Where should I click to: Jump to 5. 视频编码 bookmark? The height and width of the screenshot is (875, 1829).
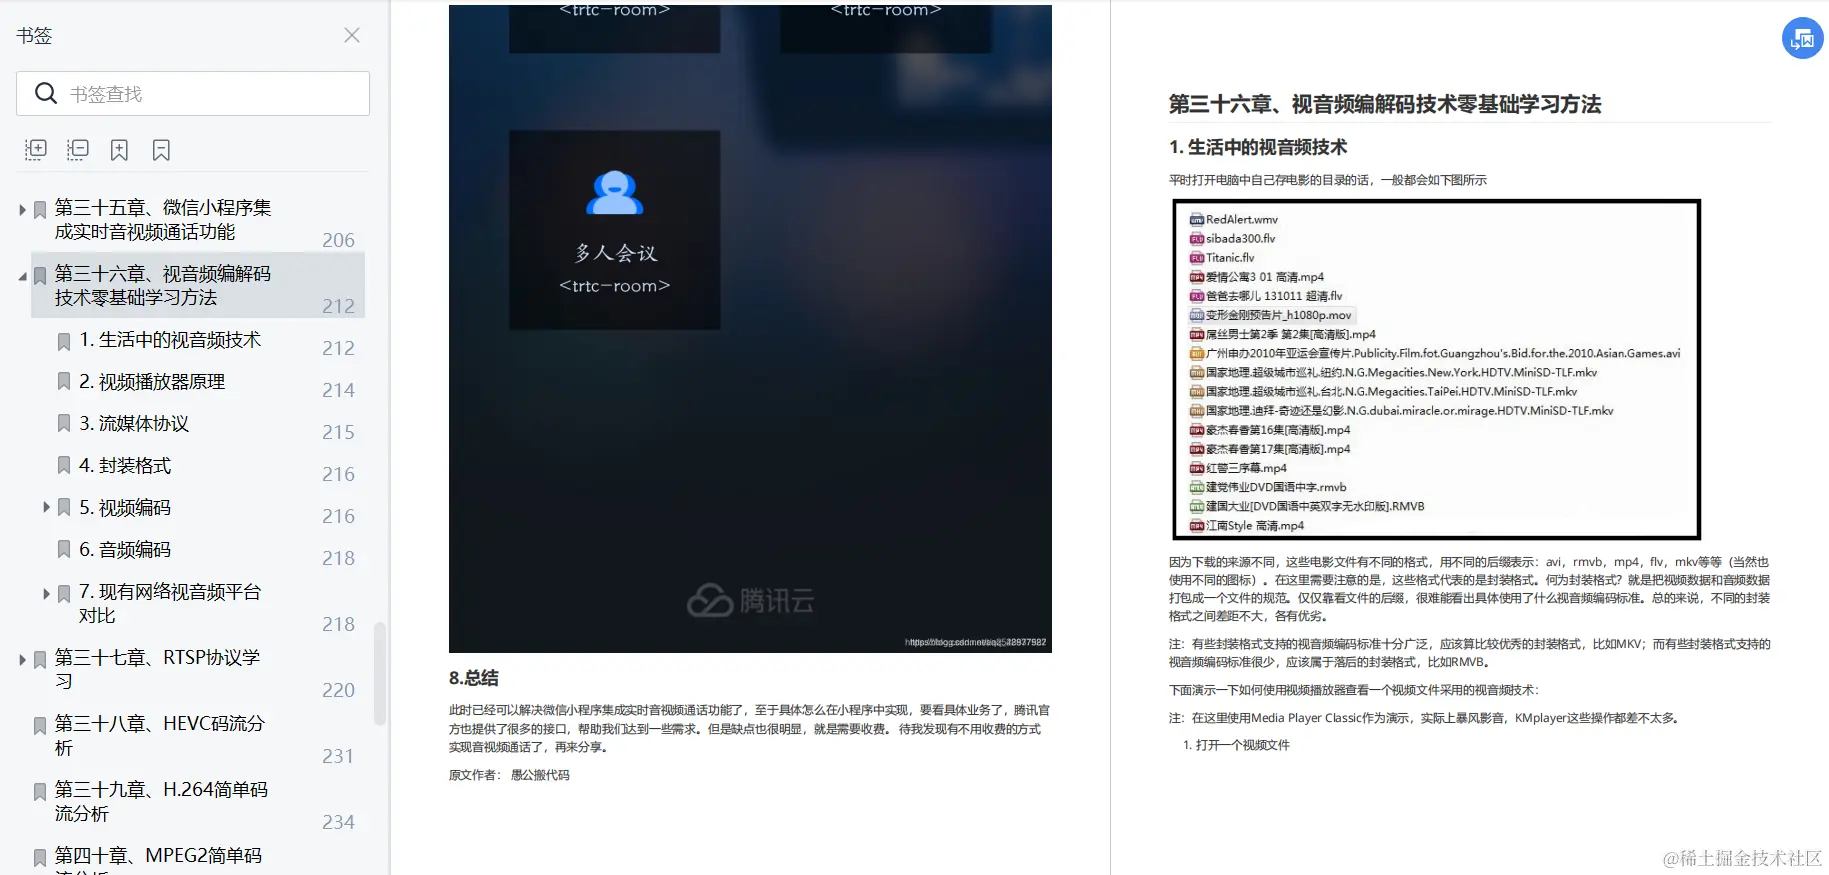click(125, 508)
